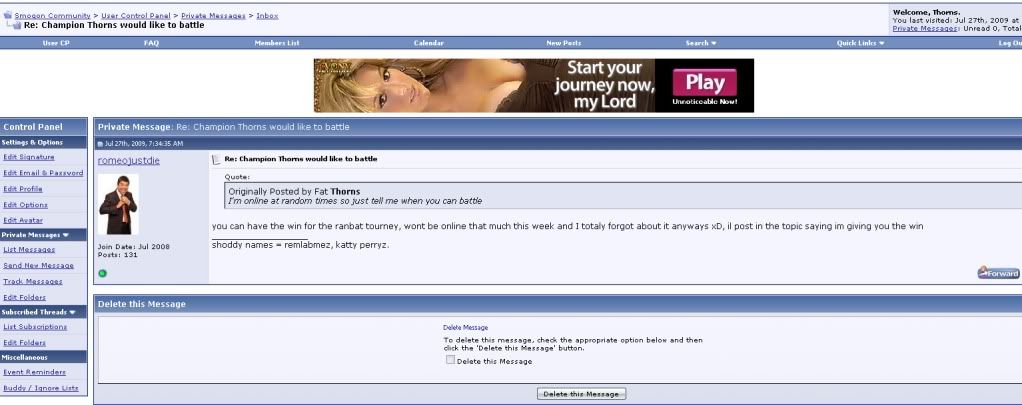The height and width of the screenshot is (405, 1022).
Task: Open the Search dropdown menu
Action: point(700,43)
